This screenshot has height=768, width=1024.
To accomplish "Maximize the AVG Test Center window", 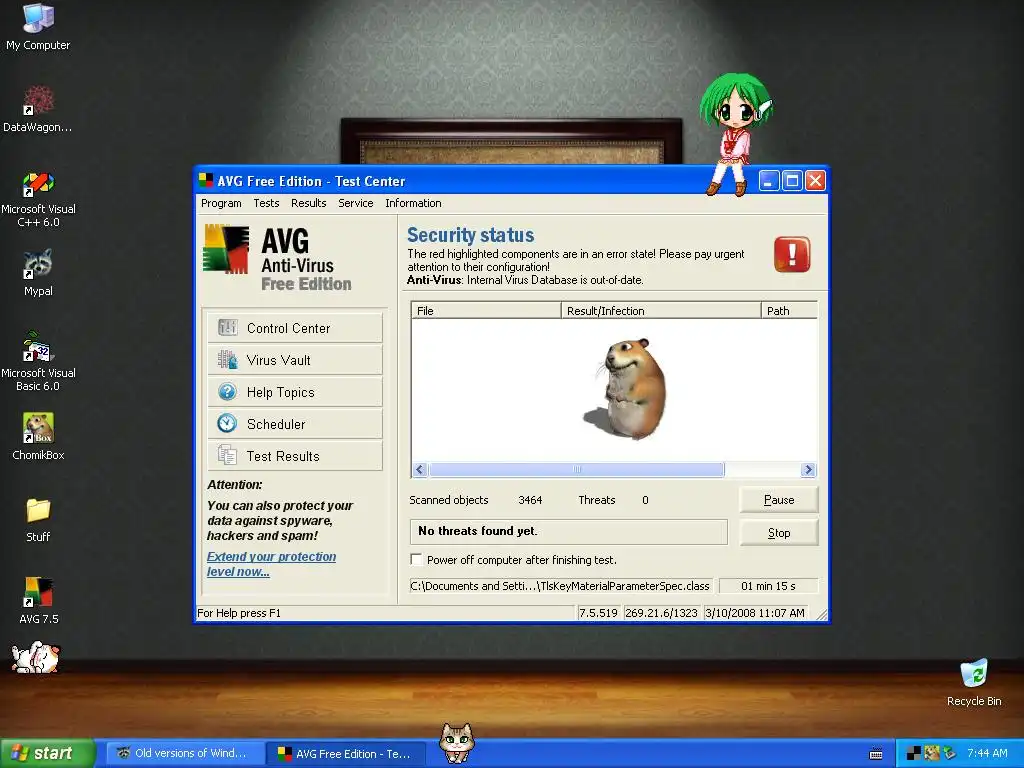I will [792, 180].
